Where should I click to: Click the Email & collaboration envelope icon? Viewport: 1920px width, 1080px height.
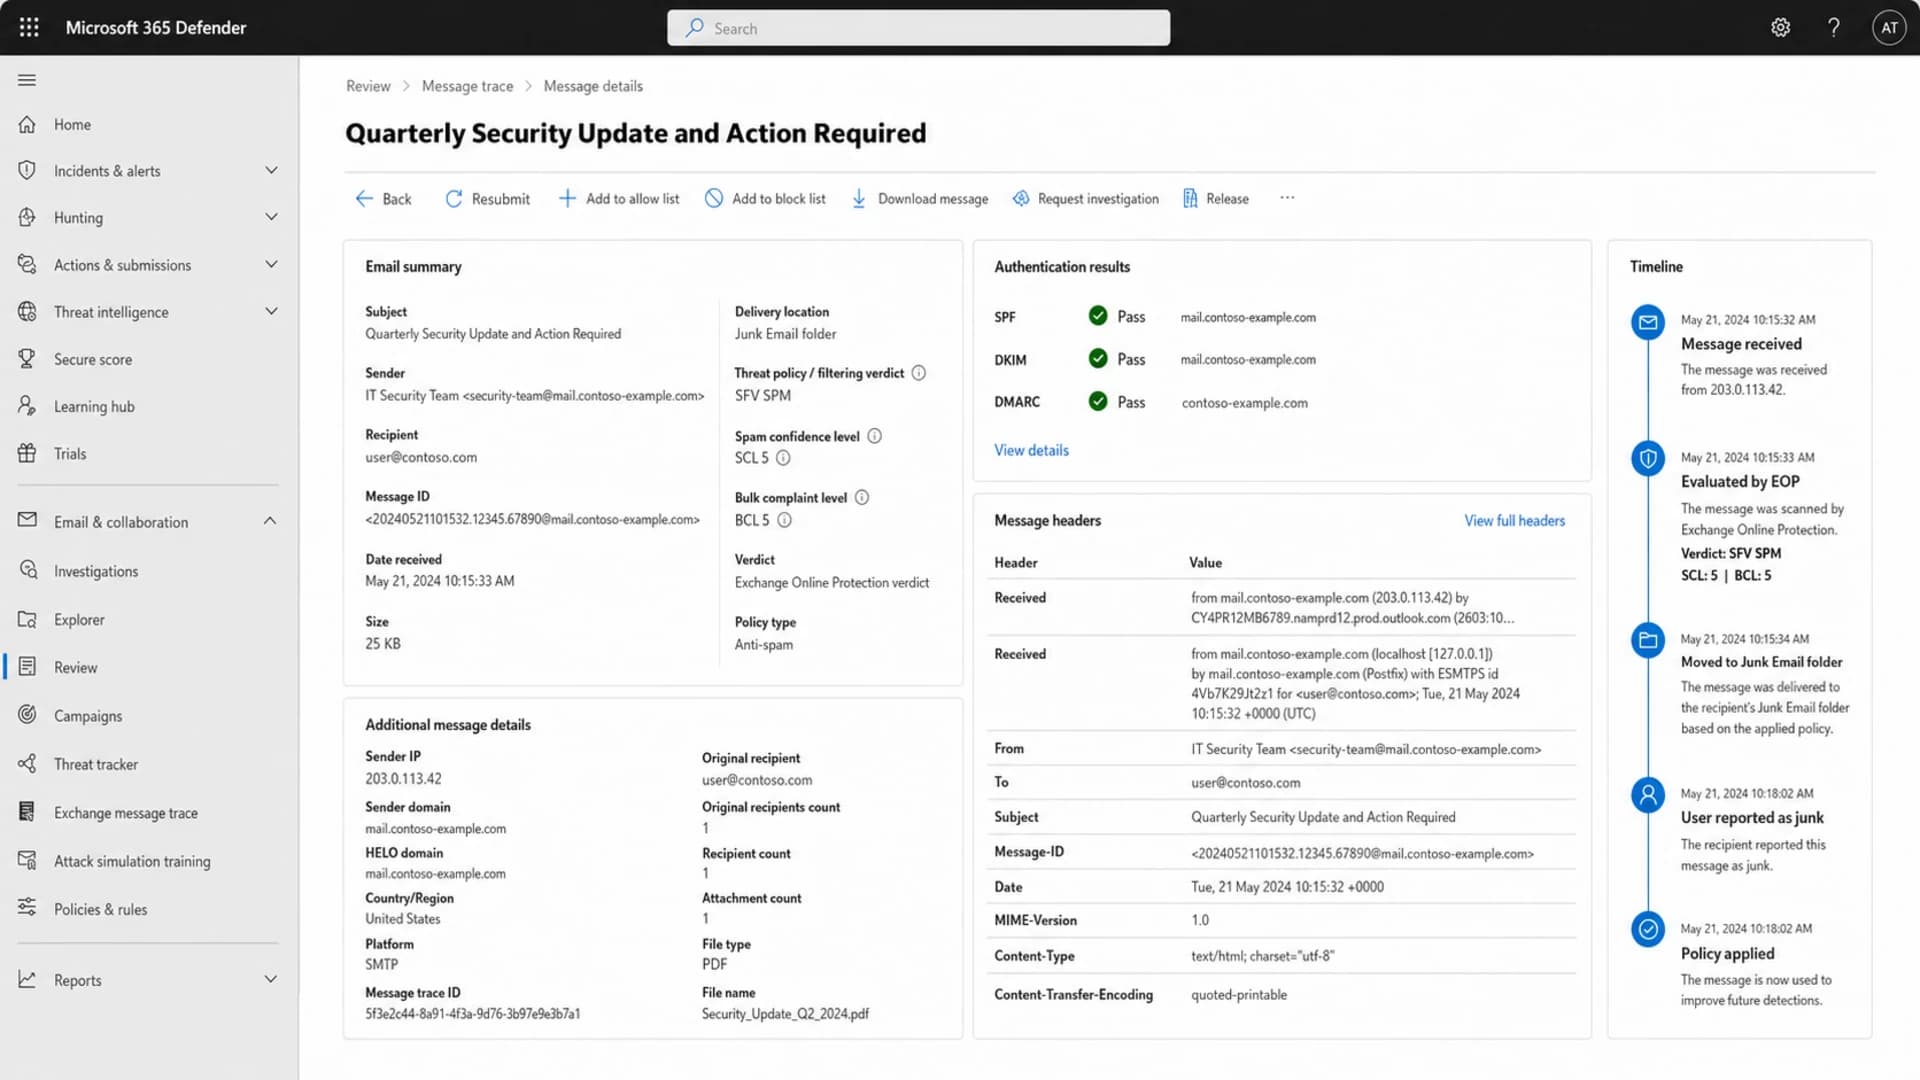point(27,520)
